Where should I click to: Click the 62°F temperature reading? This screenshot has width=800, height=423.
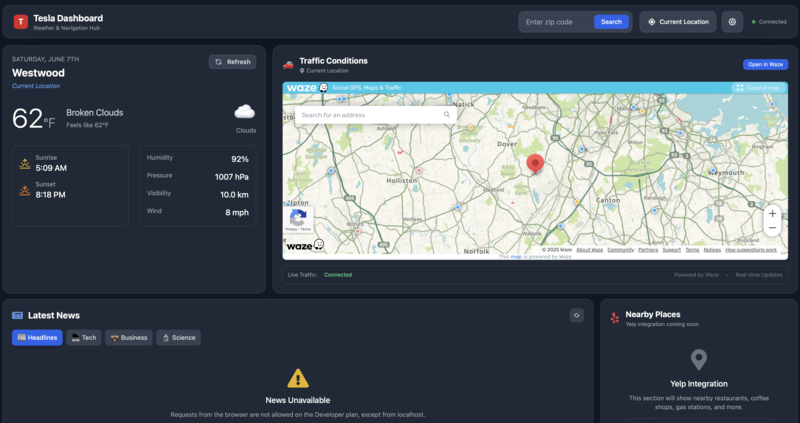pyautogui.click(x=33, y=118)
